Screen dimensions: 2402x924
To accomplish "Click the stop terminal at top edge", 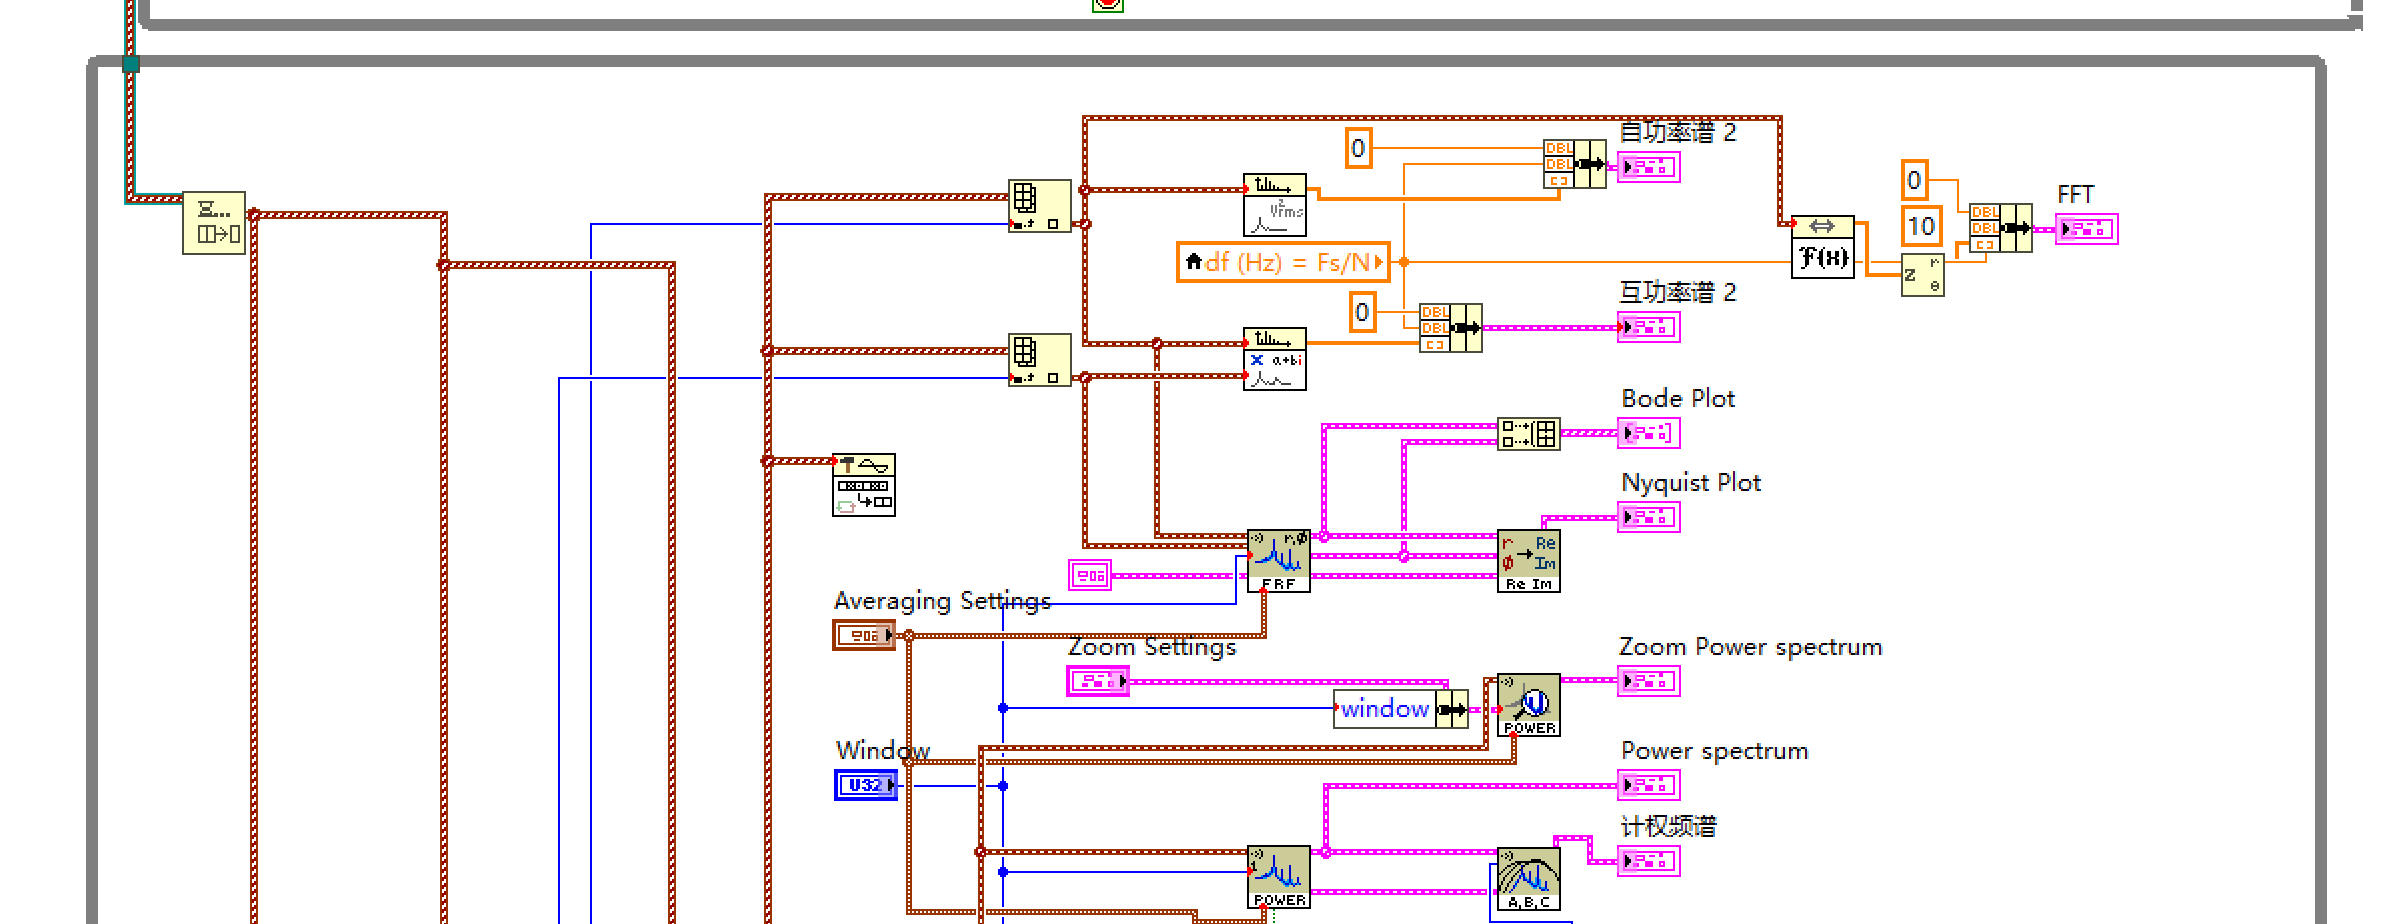I will [1108, 4].
